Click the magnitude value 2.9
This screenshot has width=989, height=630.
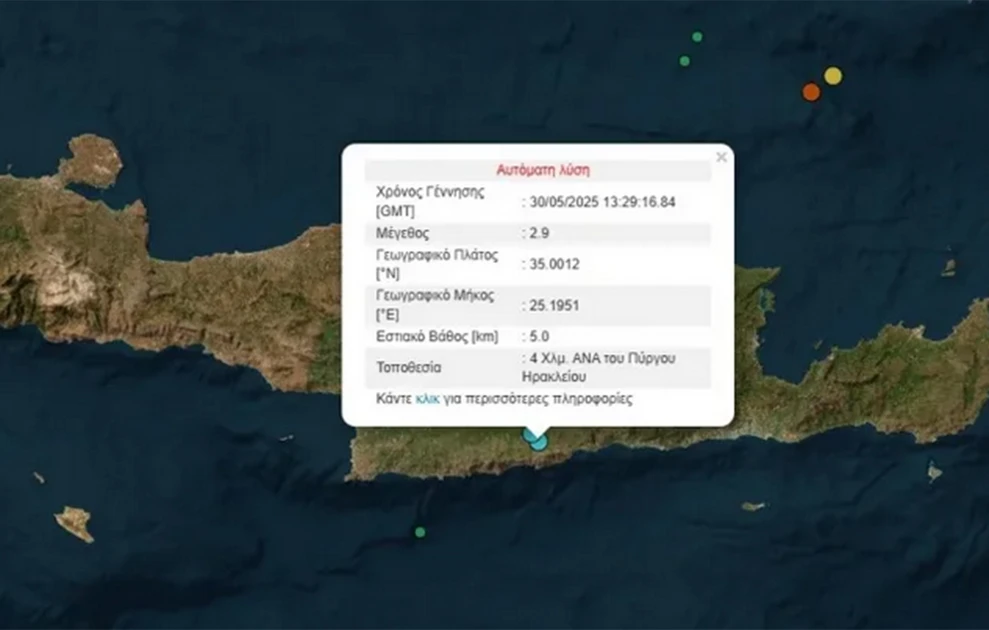click(541, 233)
